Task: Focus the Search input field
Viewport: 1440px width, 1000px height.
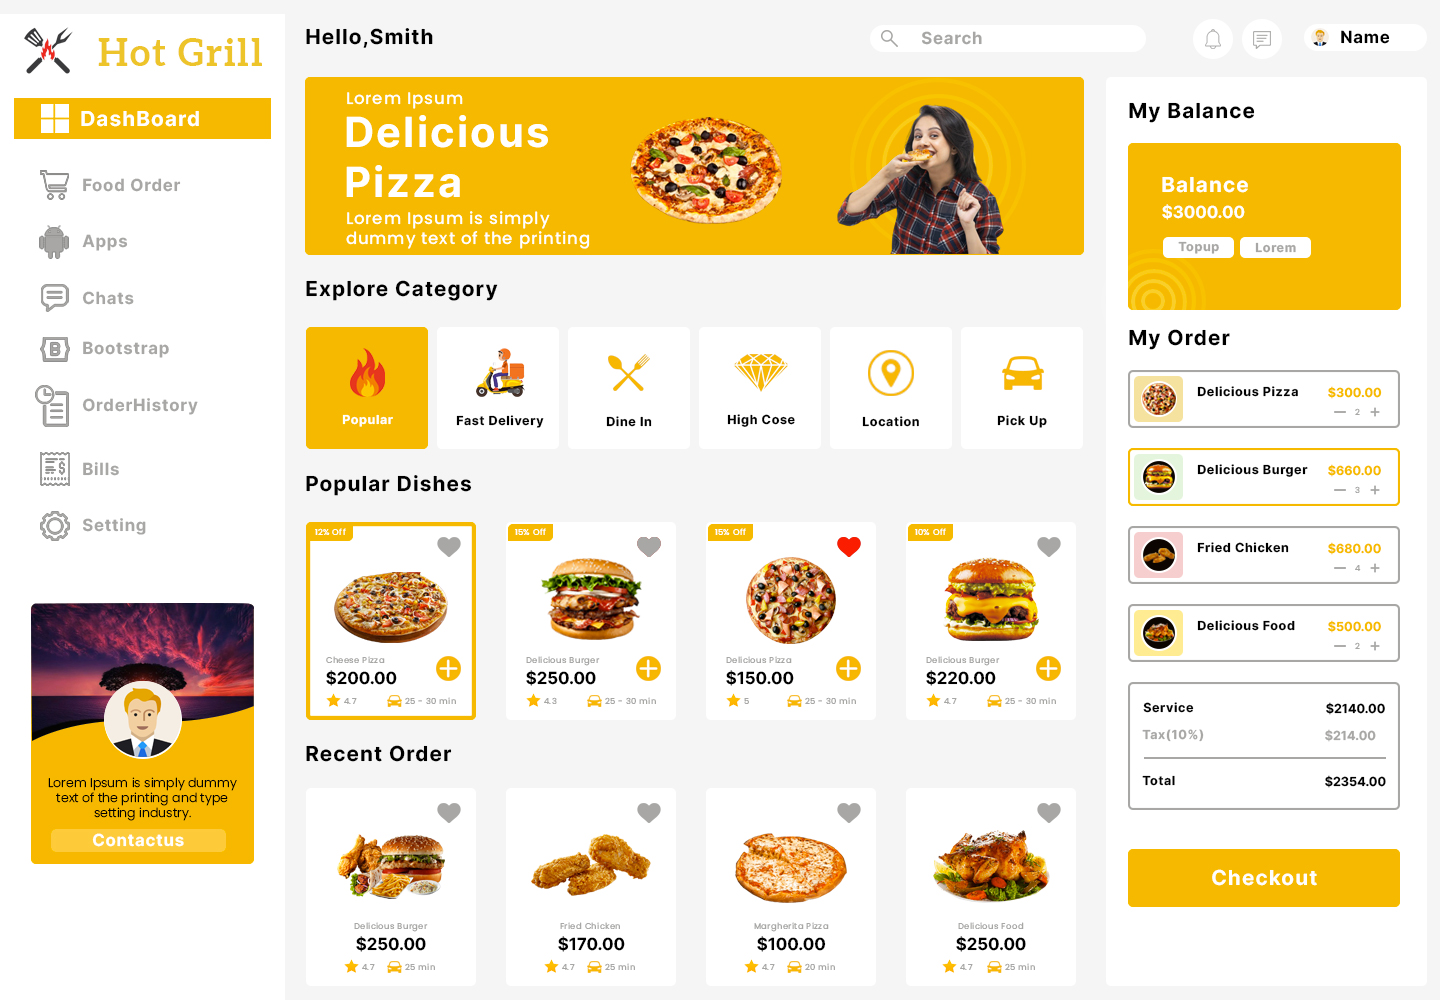Action: coord(1008,38)
